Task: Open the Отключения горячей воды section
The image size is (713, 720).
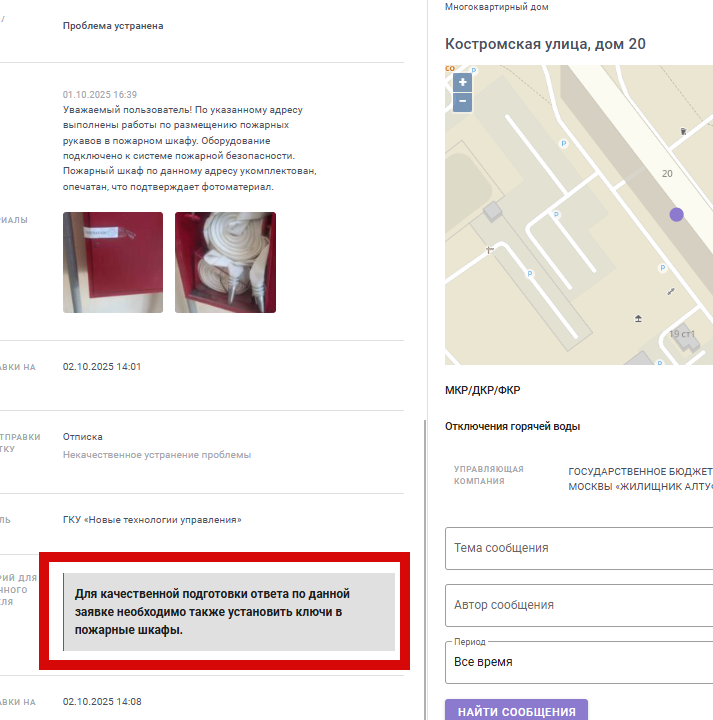Action: point(512,427)
